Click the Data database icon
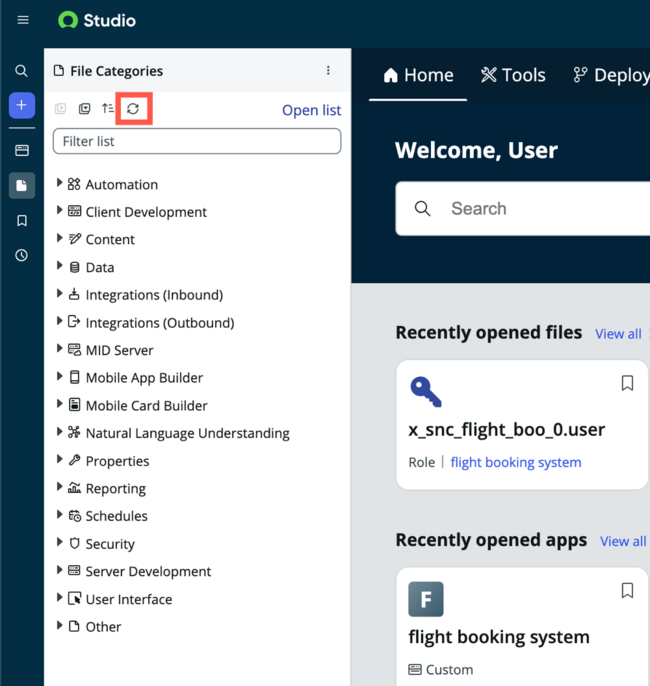Image resolution: width=650 pixels, height=686 pixels. click(x=74, y=267)
